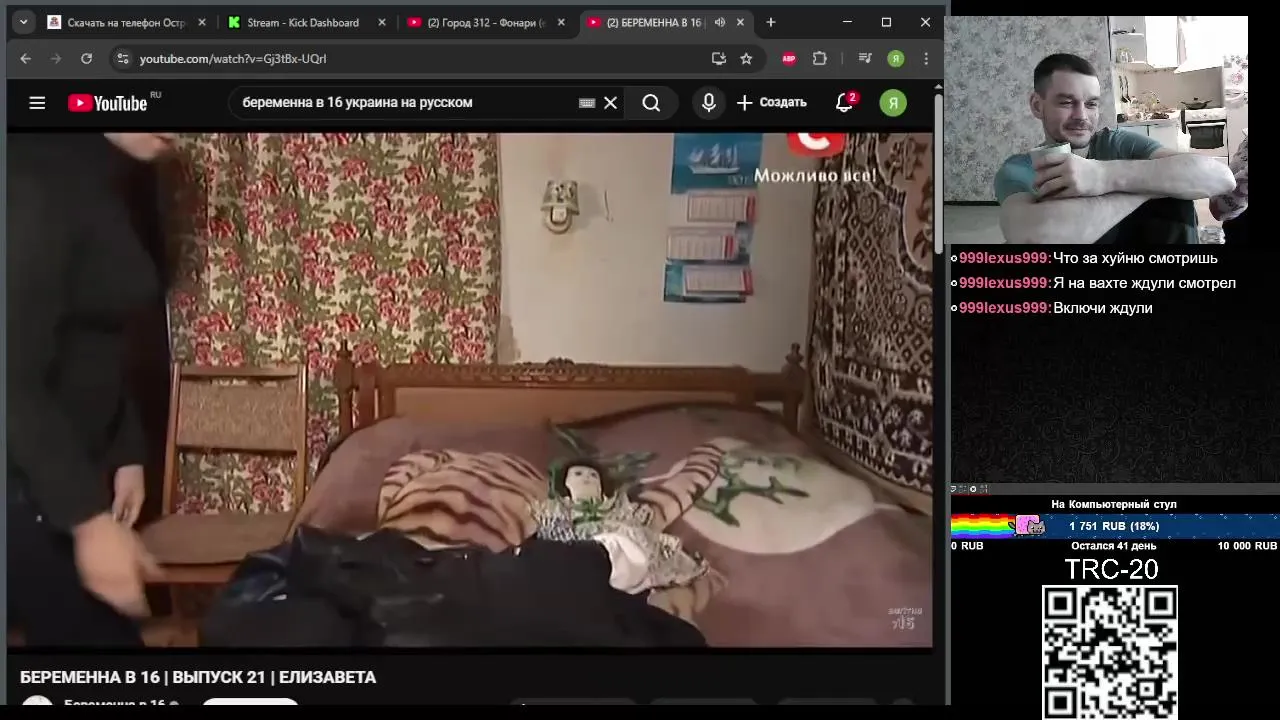Open YouTube notifications bell
Image resolution: width=1280 pixels, height=720 pixels.
click(x=845, y=102)
